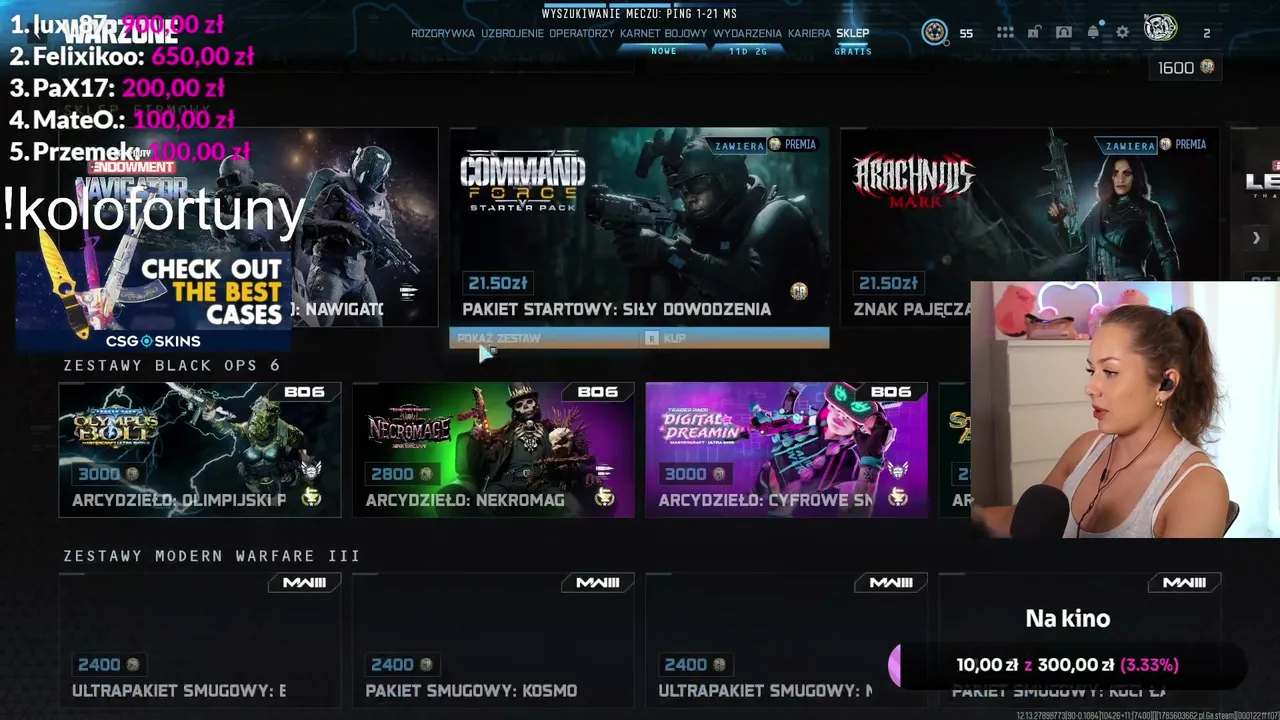
Task: Switch to the UZBROJENIE tab
Action: click(512, 33)
